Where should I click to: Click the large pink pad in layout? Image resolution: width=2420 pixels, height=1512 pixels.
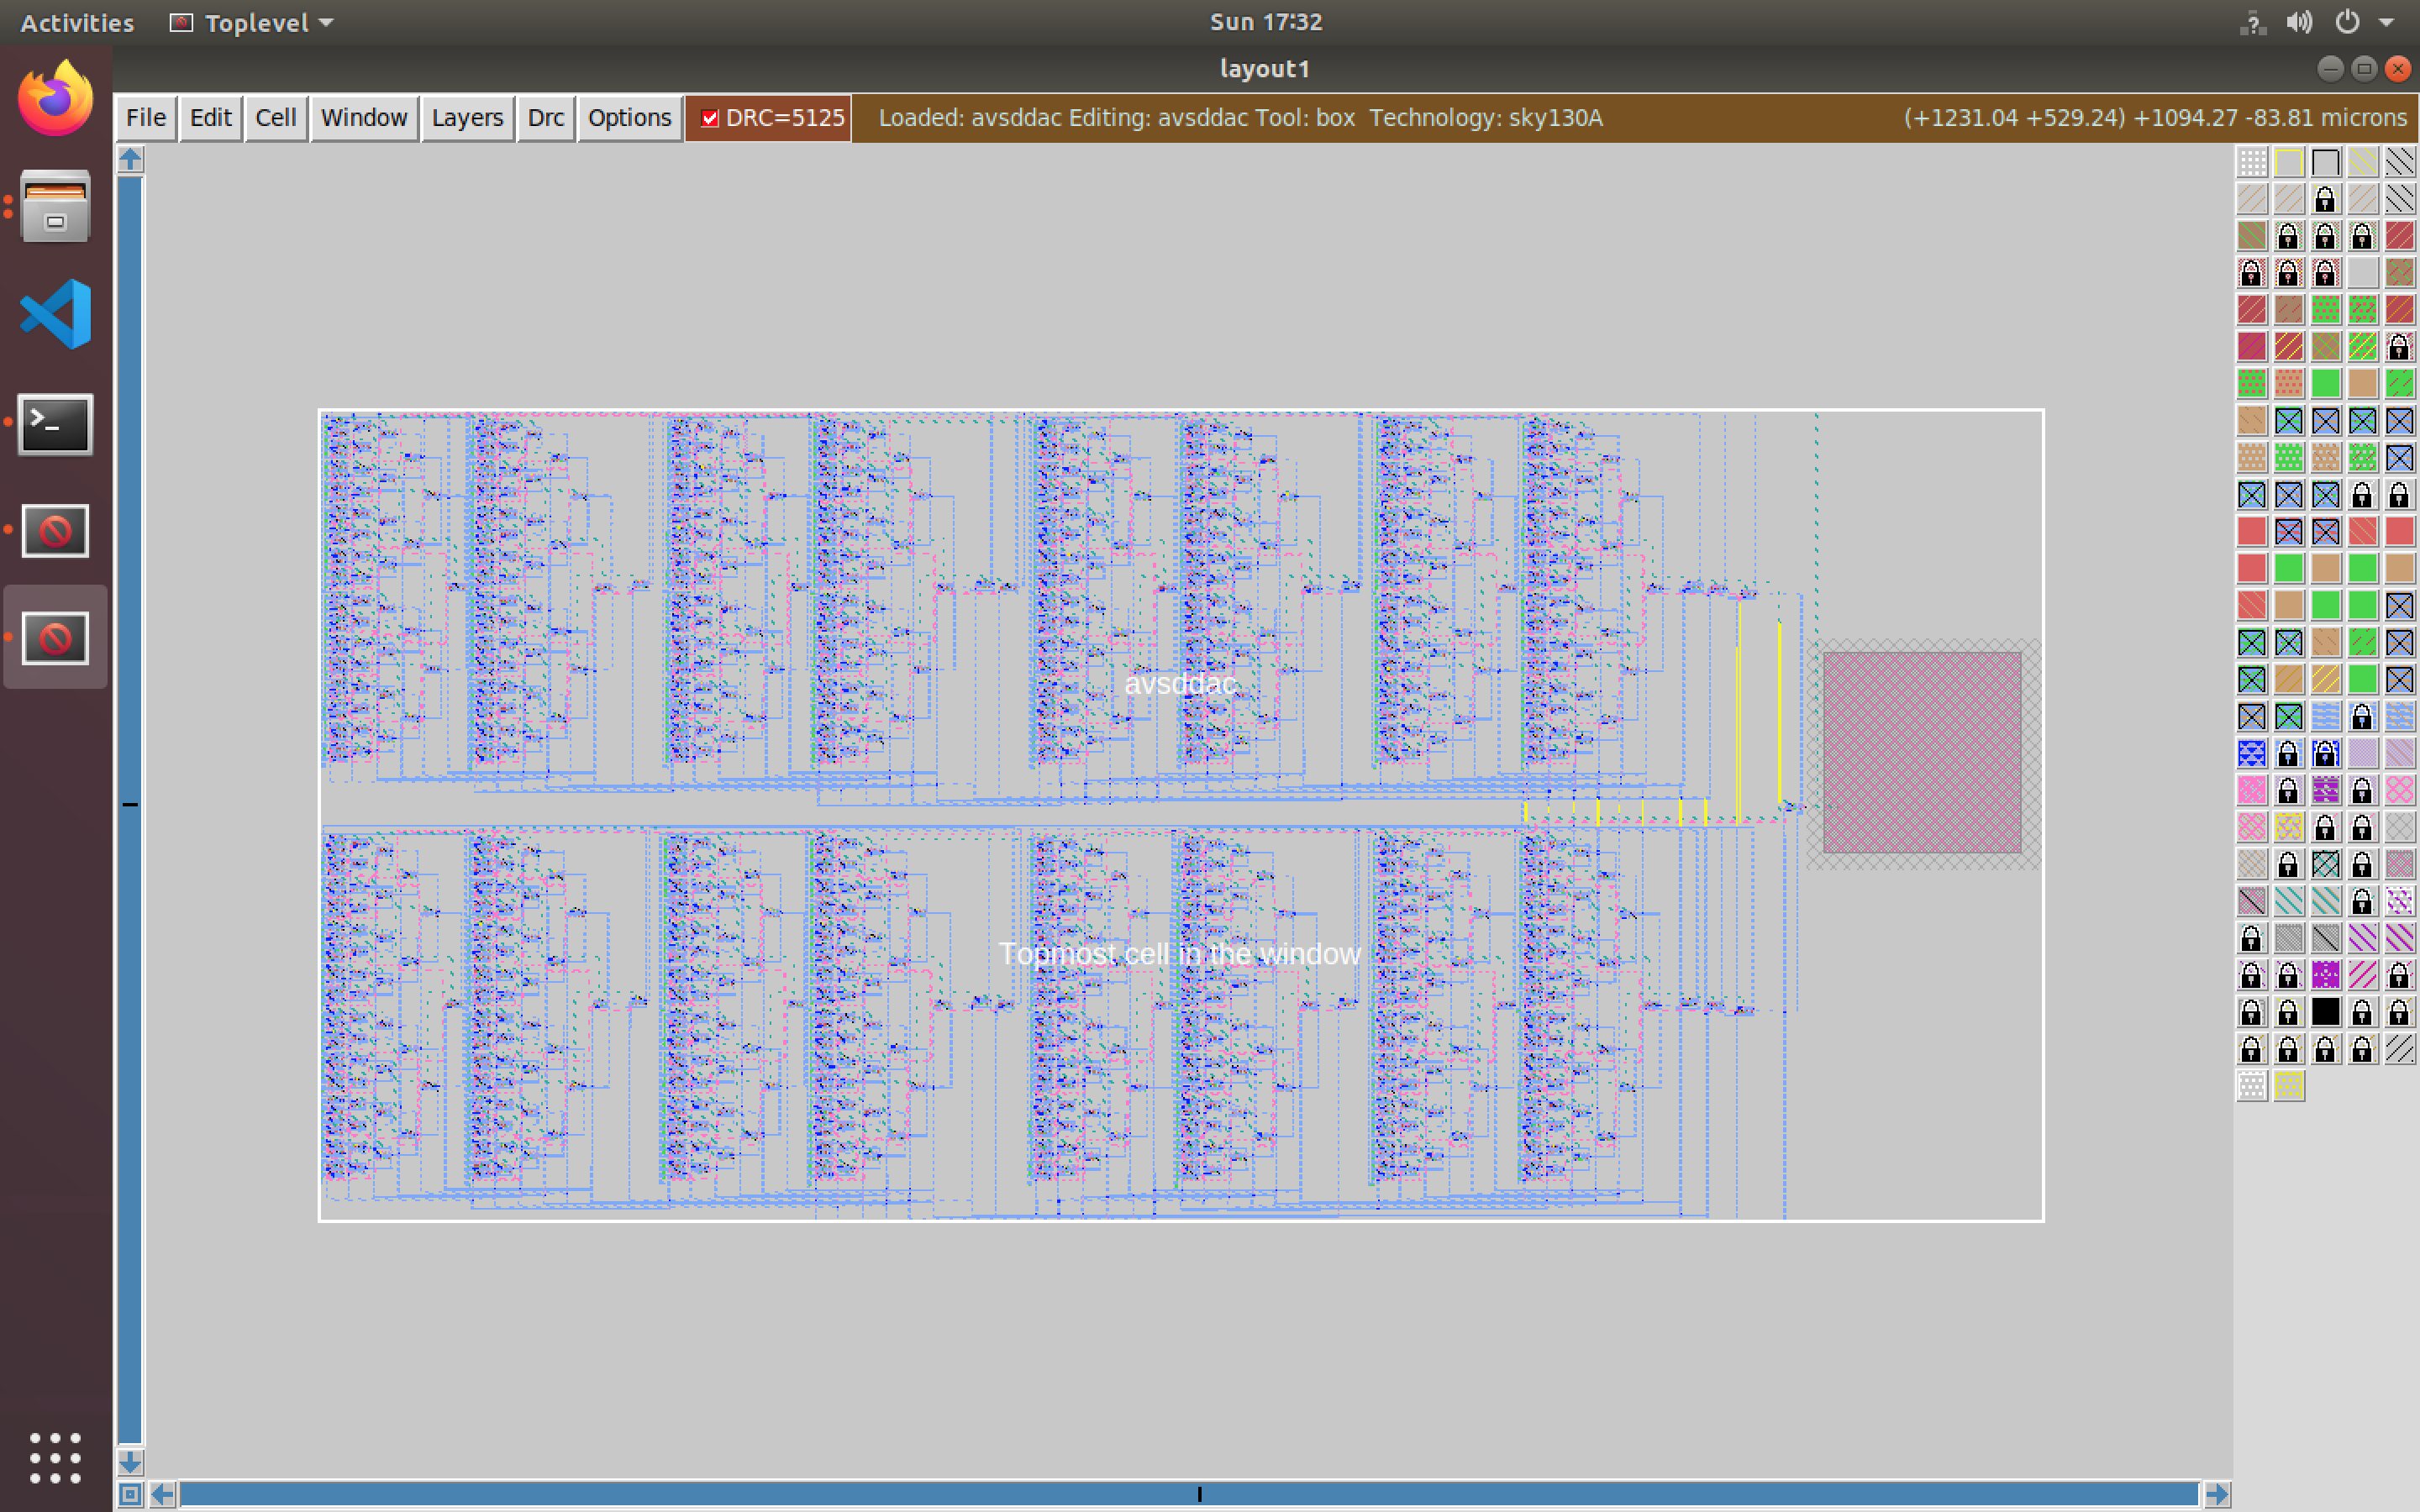click(x=1921, y=752)
